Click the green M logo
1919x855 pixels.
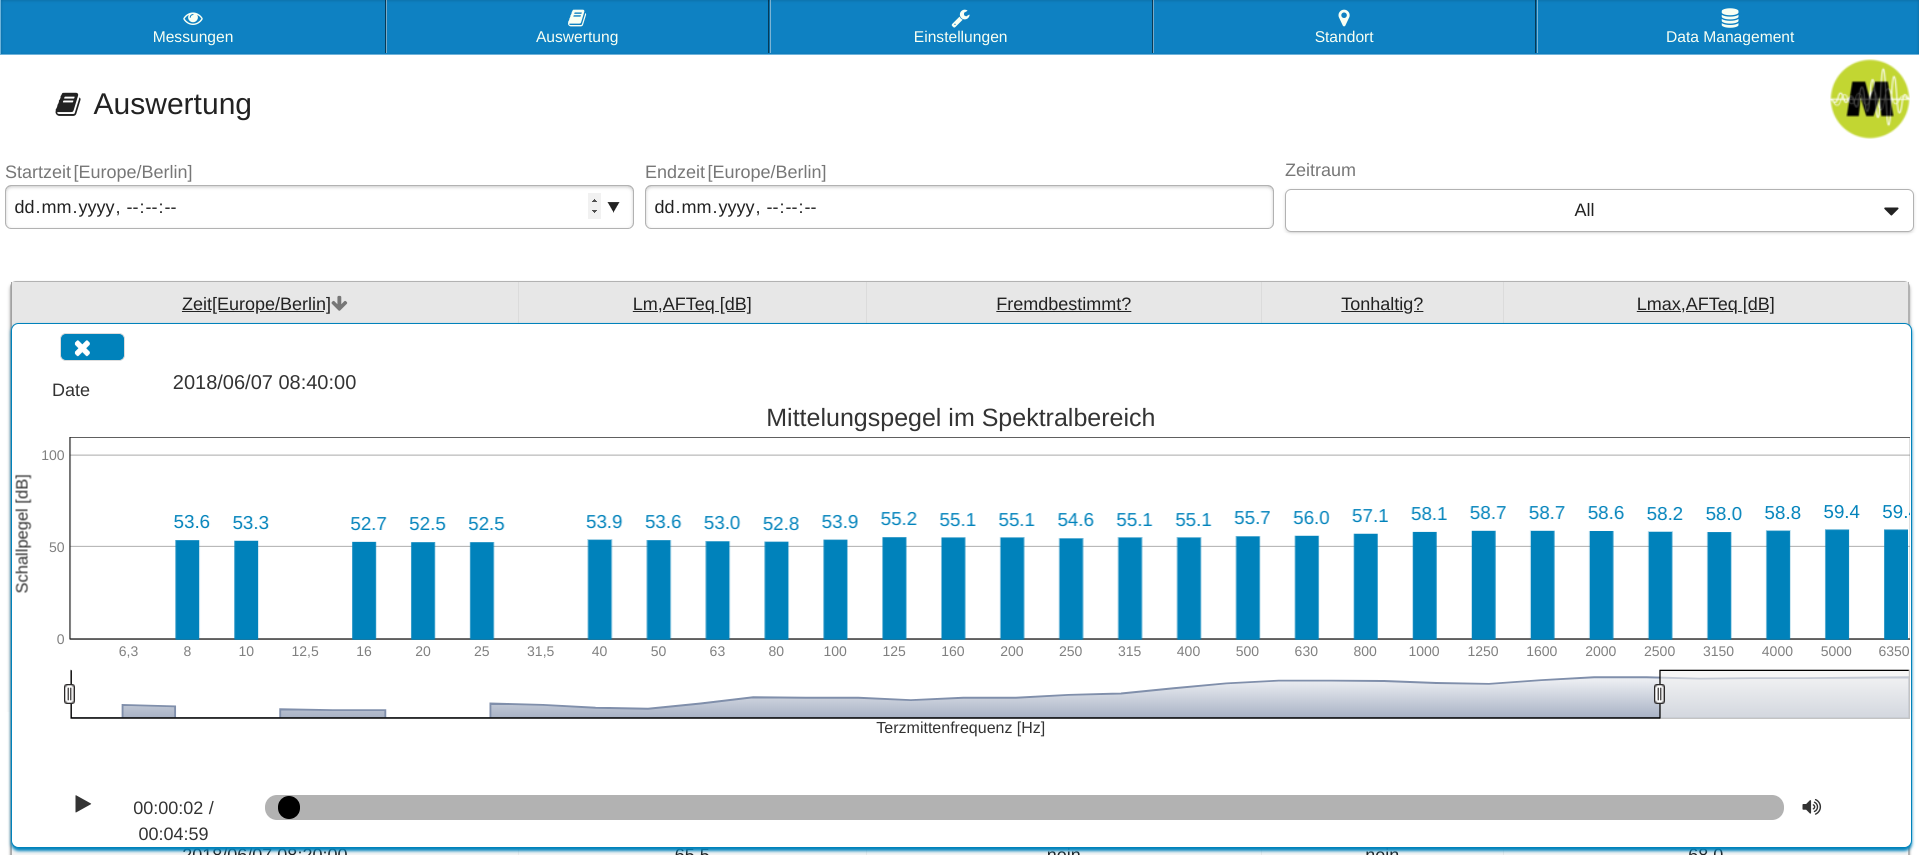(x=1869, y=99)
